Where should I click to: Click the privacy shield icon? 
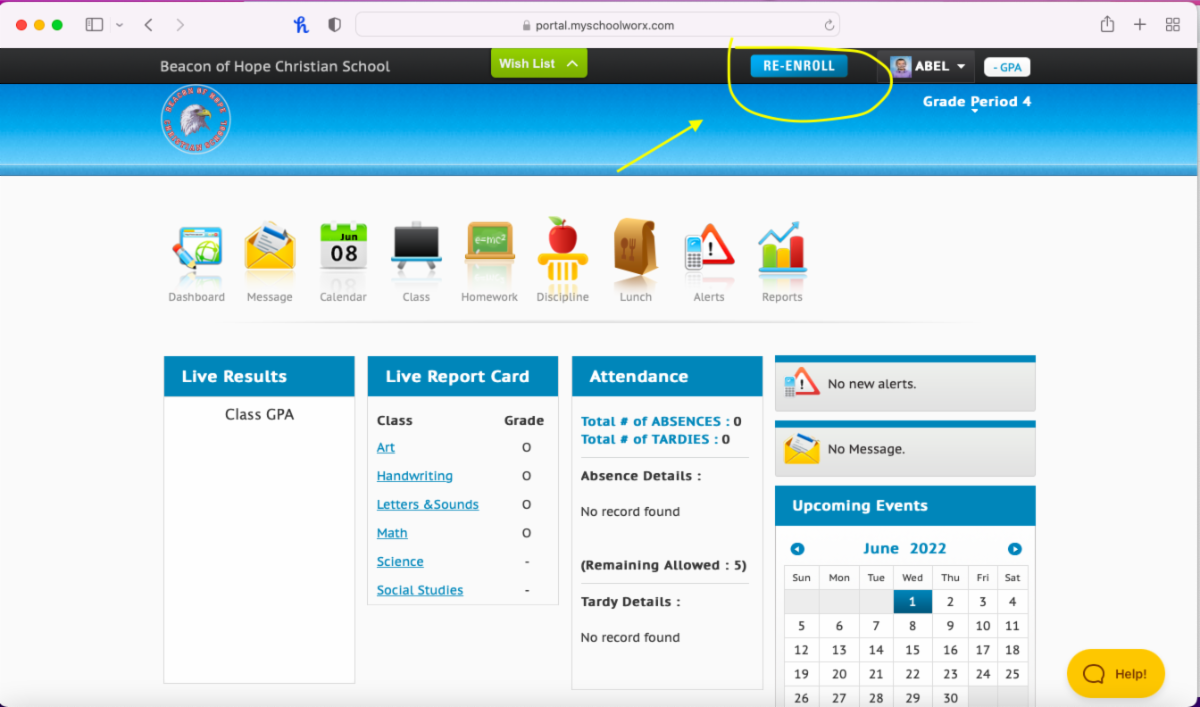[x=335, y=25]
